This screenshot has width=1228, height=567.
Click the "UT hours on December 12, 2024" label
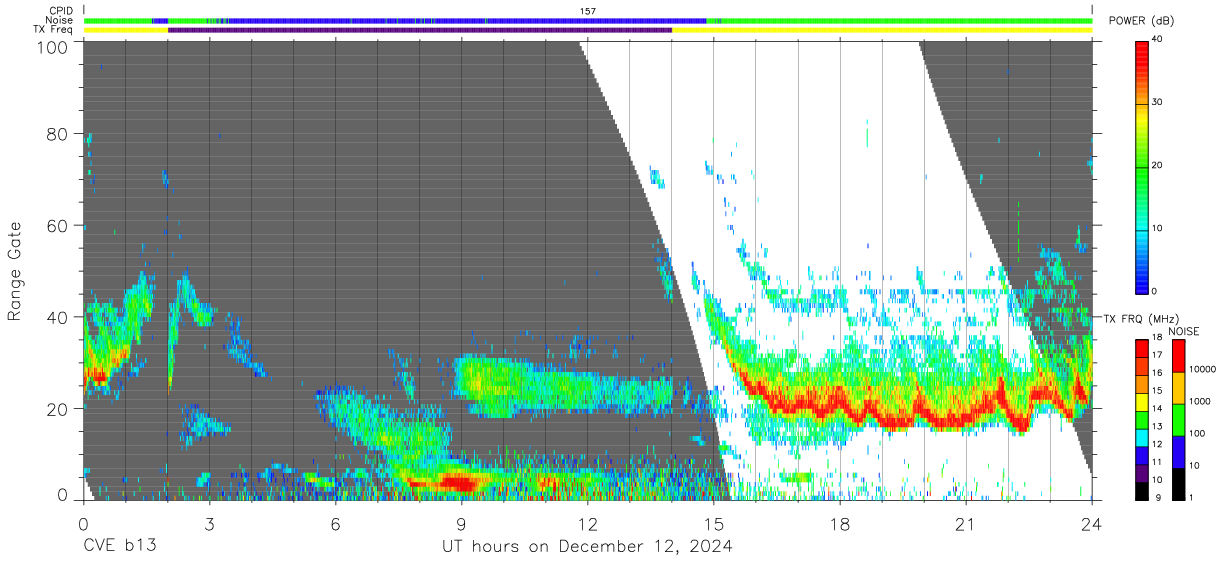pos(588,547)
